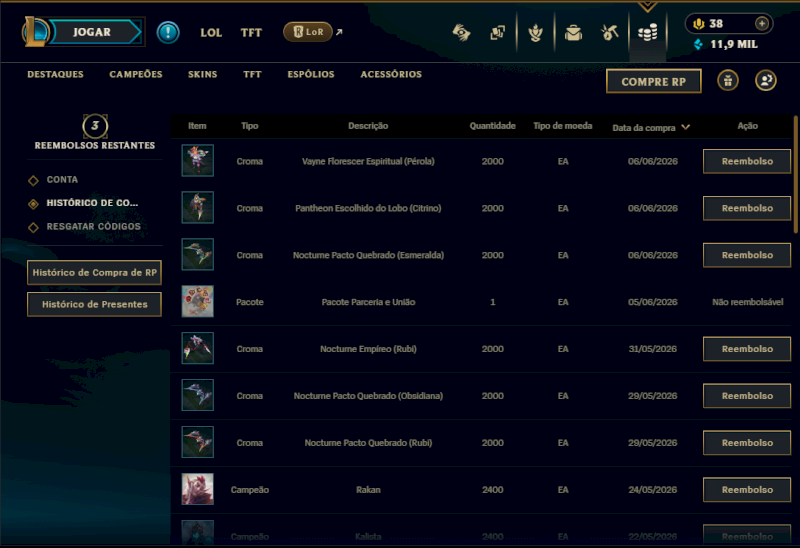Refund Nocturne Pacto Quebrado (Rubi)
Image resolution: width=800 pixels, height=548 pixels.
point(747,443)
